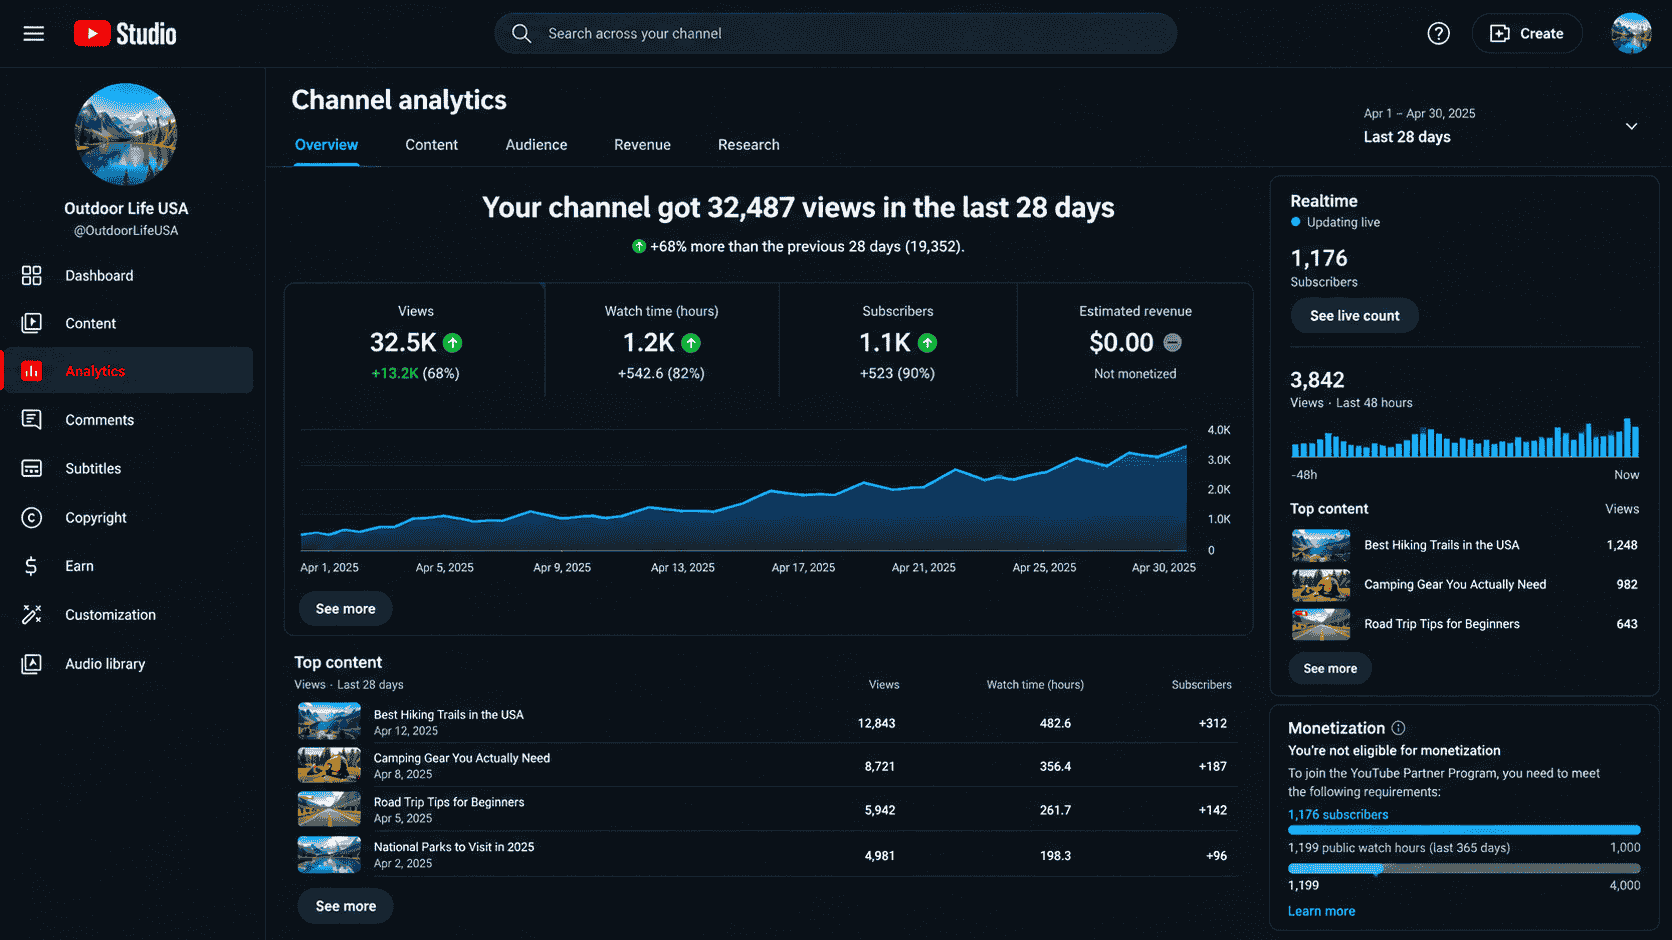Click the Comments sidebar icon

coord(32,420)
